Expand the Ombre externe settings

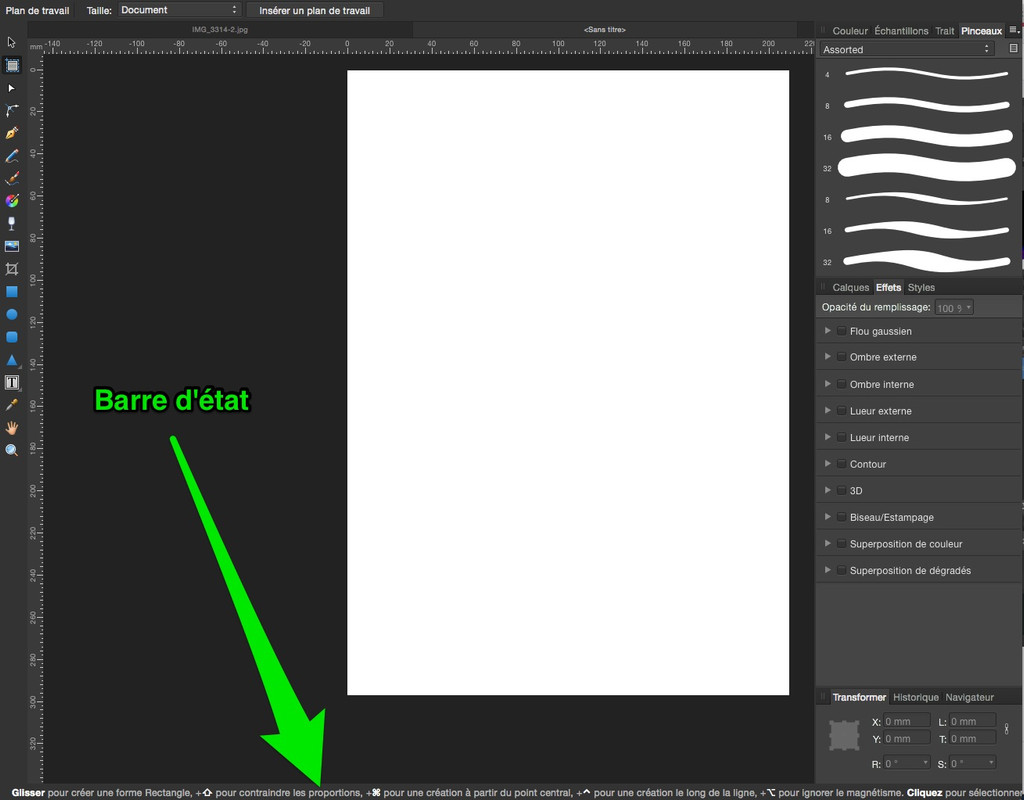tap(827, 357)
